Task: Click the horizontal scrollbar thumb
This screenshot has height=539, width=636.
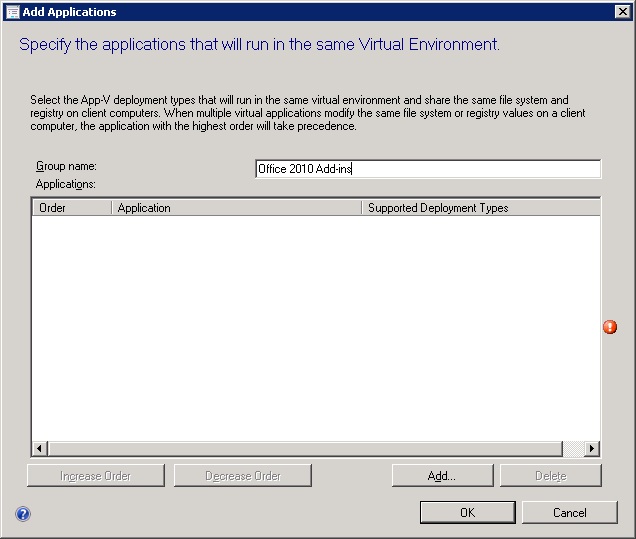Action: coord(305,449)
